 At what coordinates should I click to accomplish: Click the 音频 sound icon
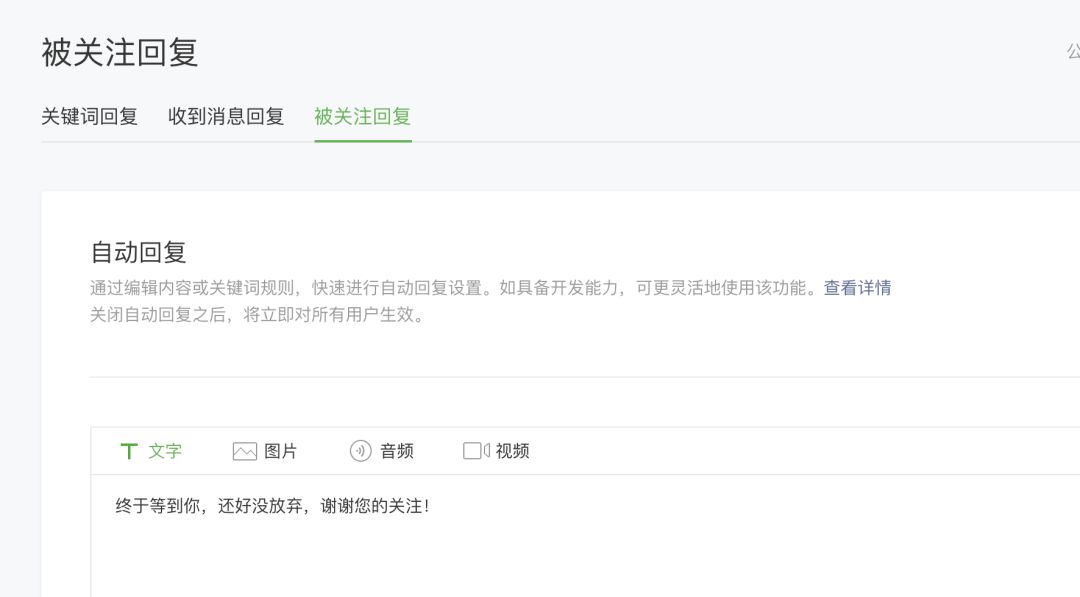point(360,451)
